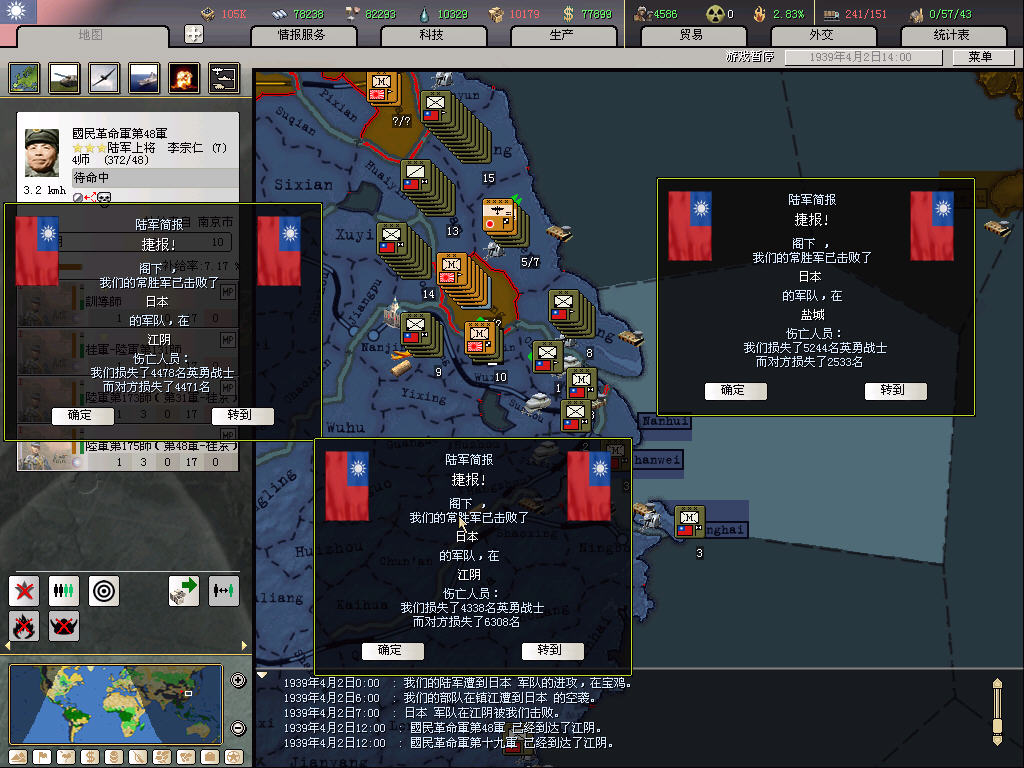Open the 科技 technology tab

click(x=432, y=35)
